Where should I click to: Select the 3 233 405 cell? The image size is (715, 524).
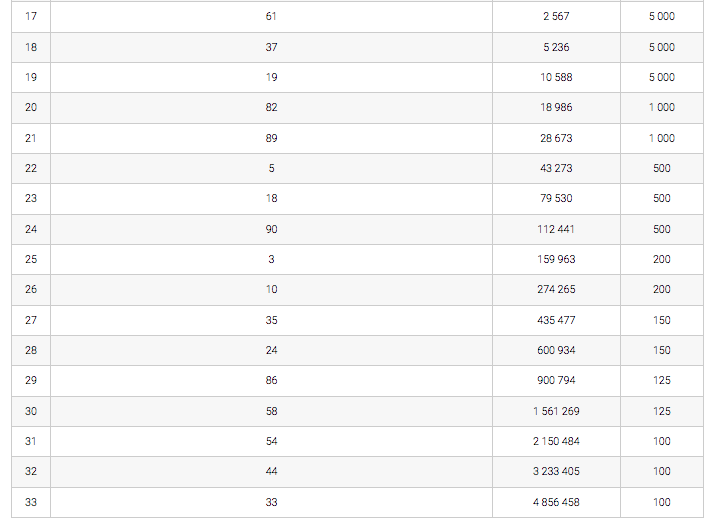556,472
